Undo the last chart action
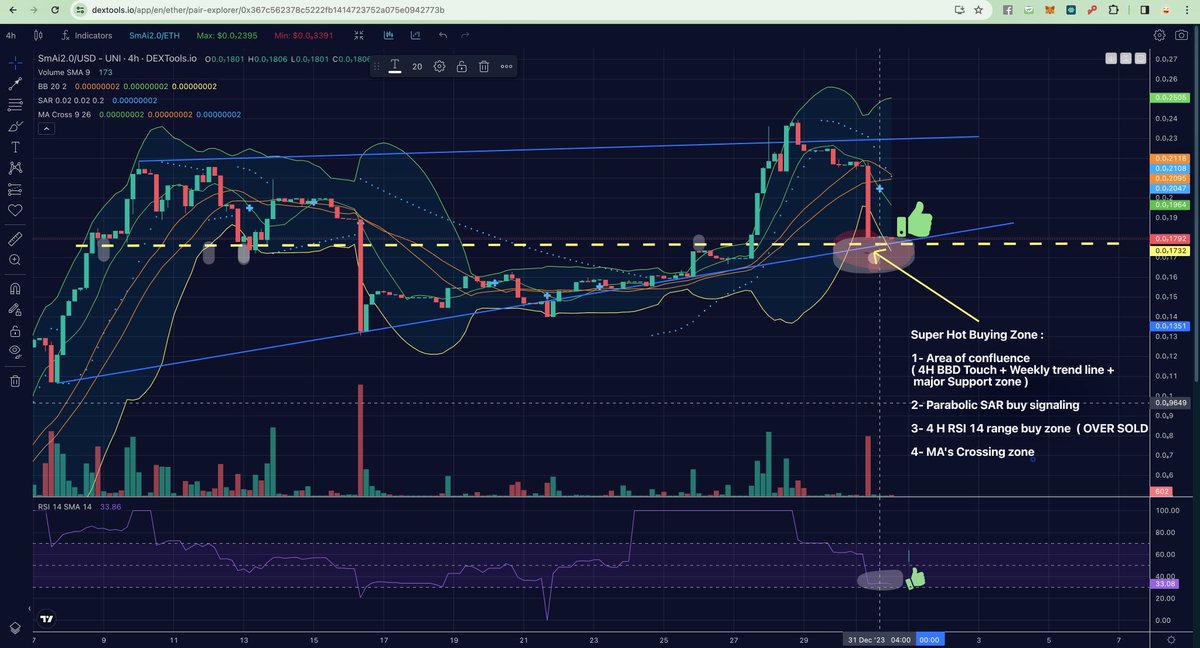1200x648 pixels. 445,35
